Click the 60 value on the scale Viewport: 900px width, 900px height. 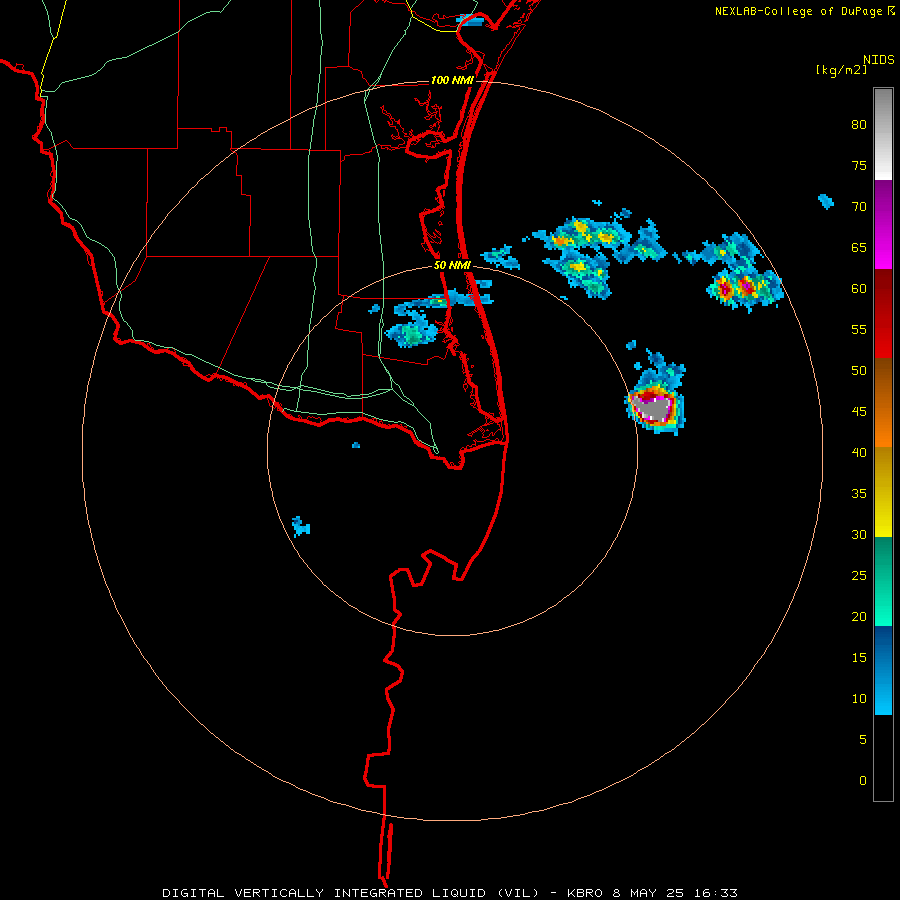click(859, 289)
